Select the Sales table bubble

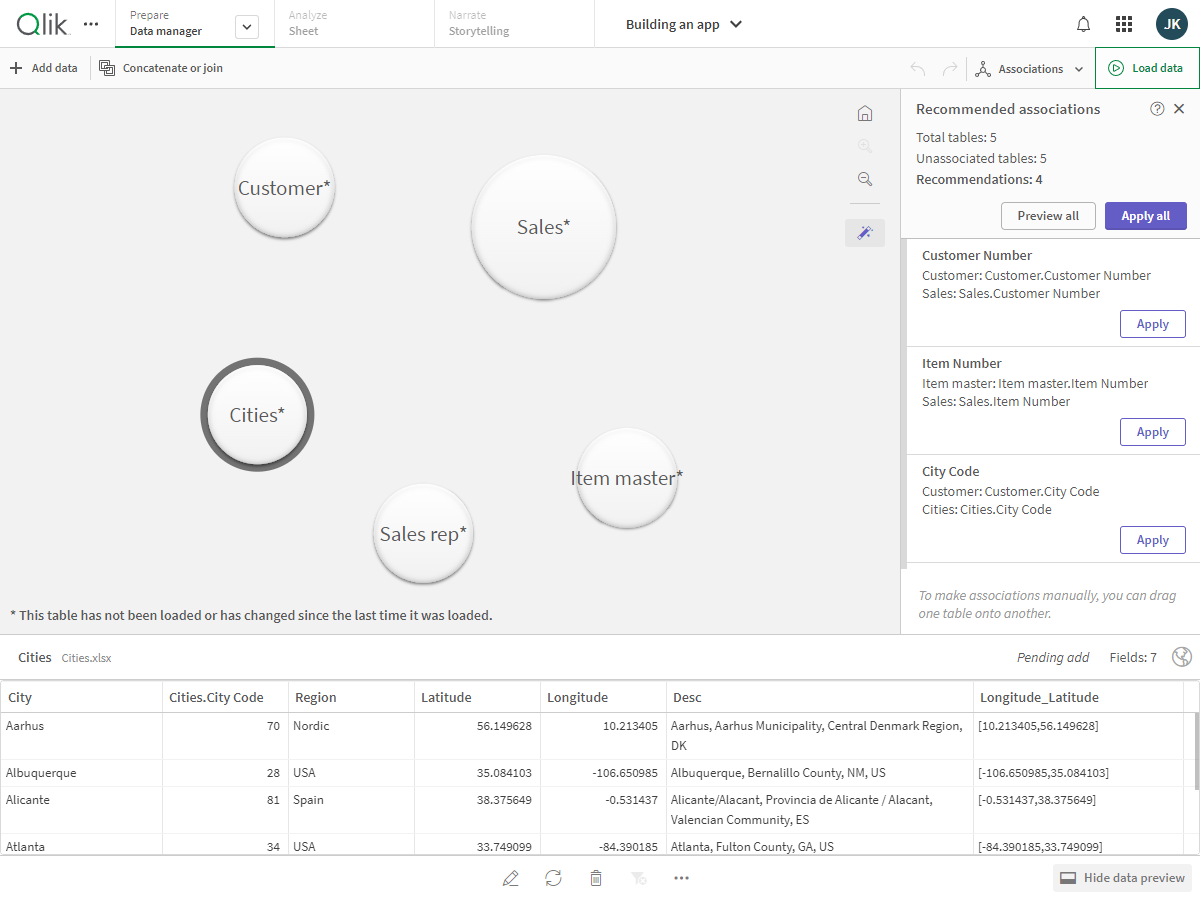(x=544, y=227)
